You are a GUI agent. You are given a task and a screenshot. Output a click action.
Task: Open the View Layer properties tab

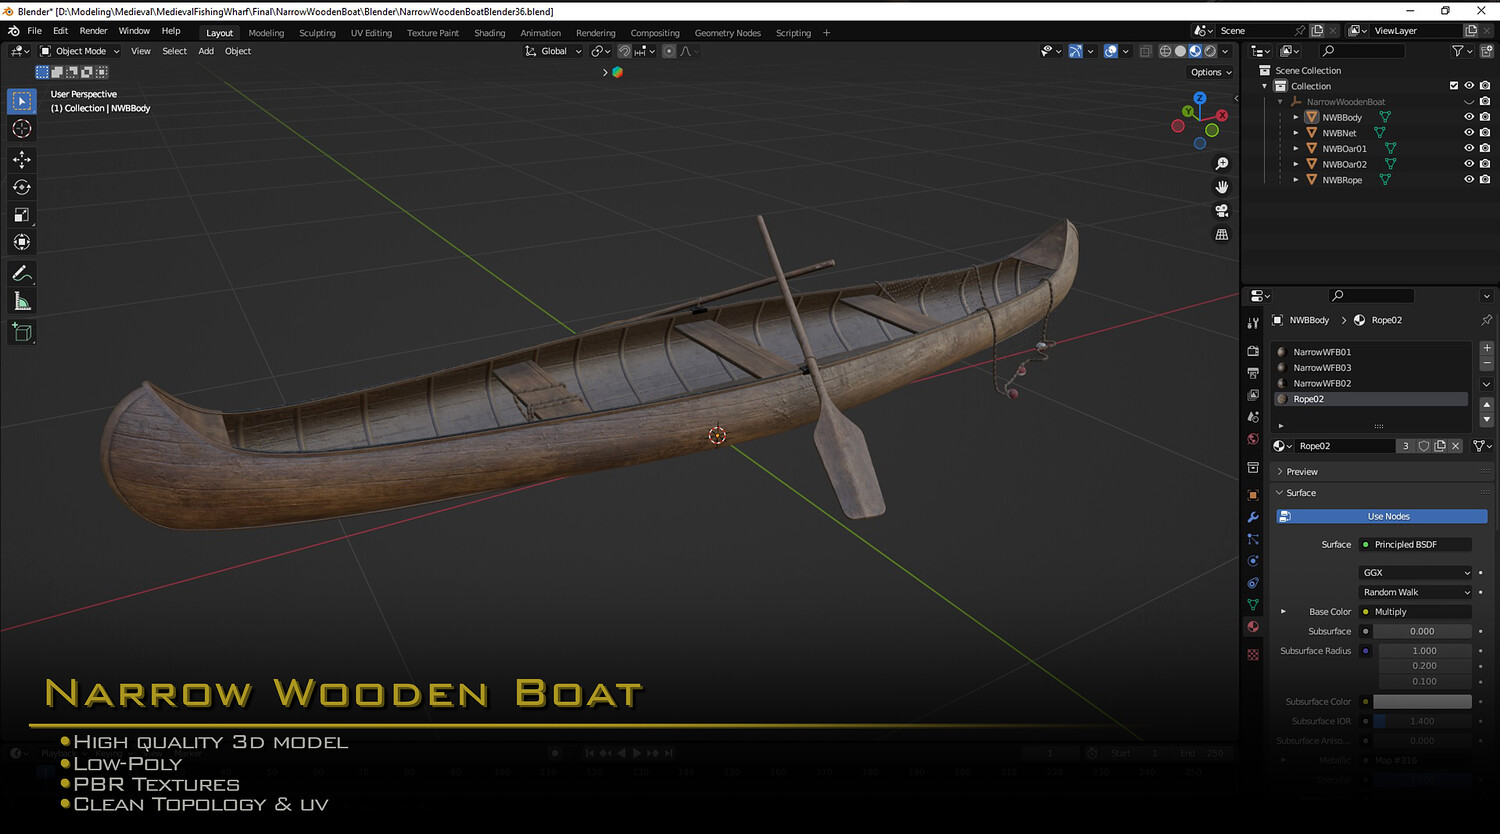(1253, 395)
